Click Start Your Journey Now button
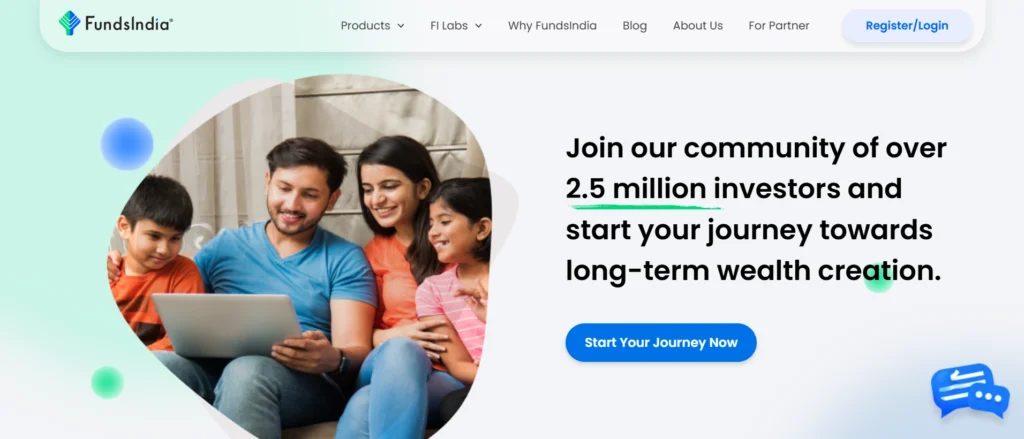This screenshot has height=439, width=1024. pyautogui.click(x=661, y=342)
